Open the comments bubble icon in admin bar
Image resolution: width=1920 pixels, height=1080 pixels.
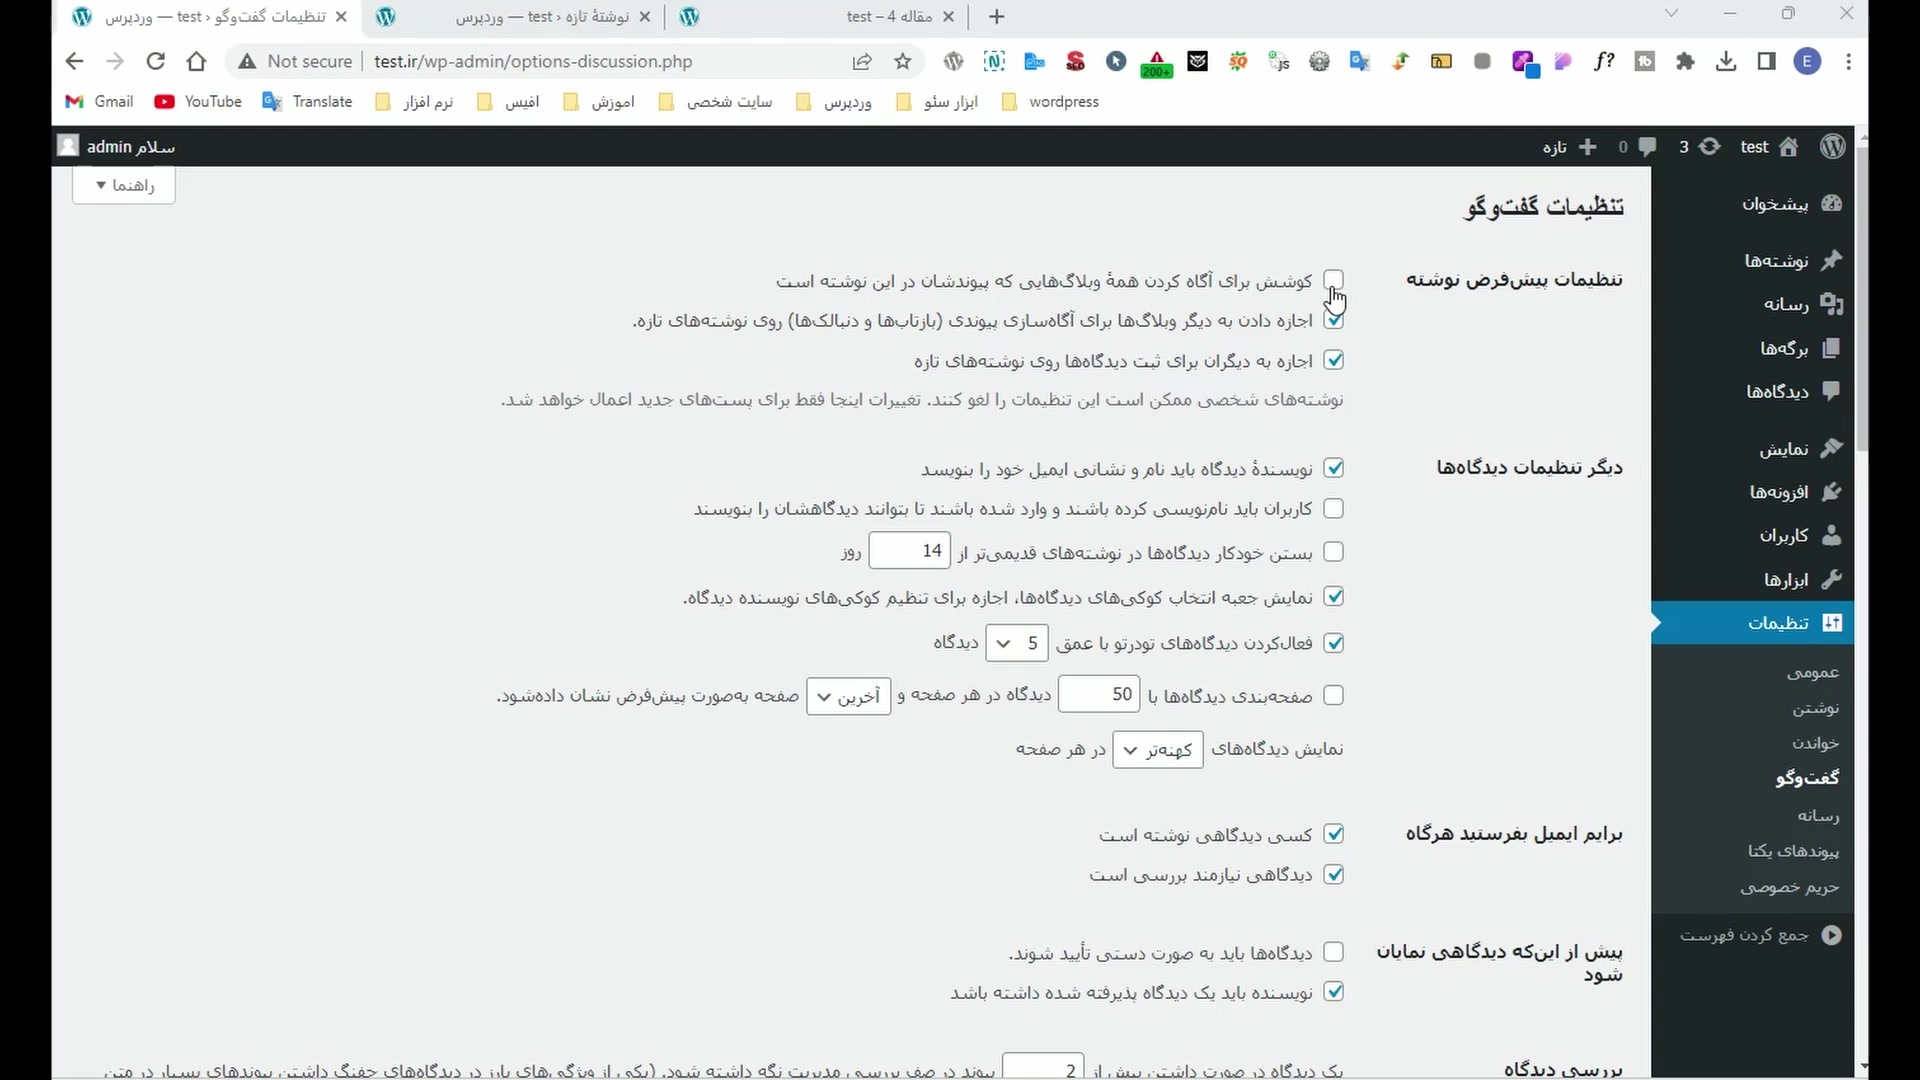(x=1647, y=147)
